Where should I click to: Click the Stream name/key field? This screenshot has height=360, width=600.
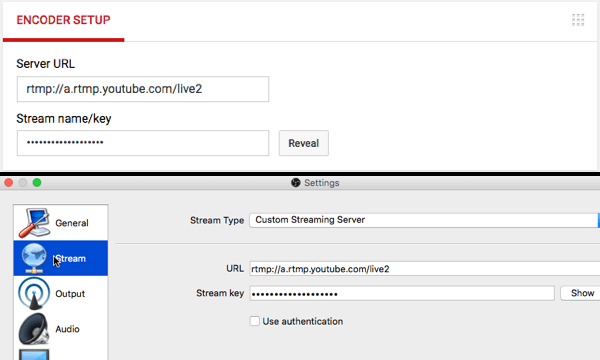click(x=143, y=143)
